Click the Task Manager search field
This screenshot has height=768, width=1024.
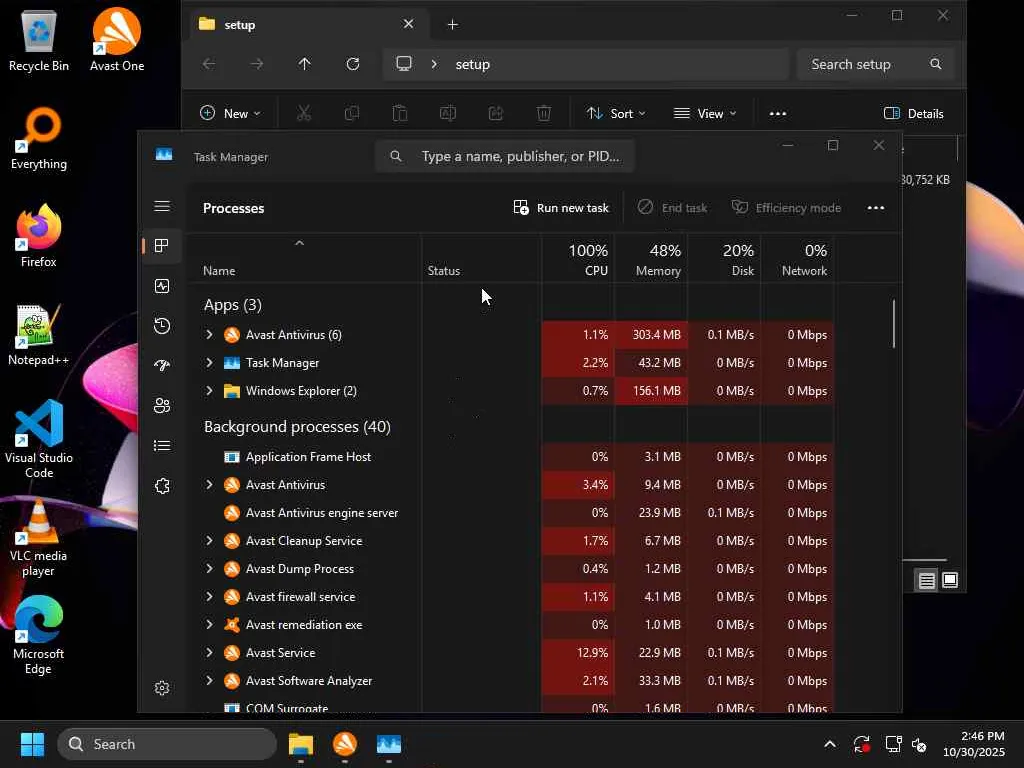pyautogui.click(x=505, y=156)
